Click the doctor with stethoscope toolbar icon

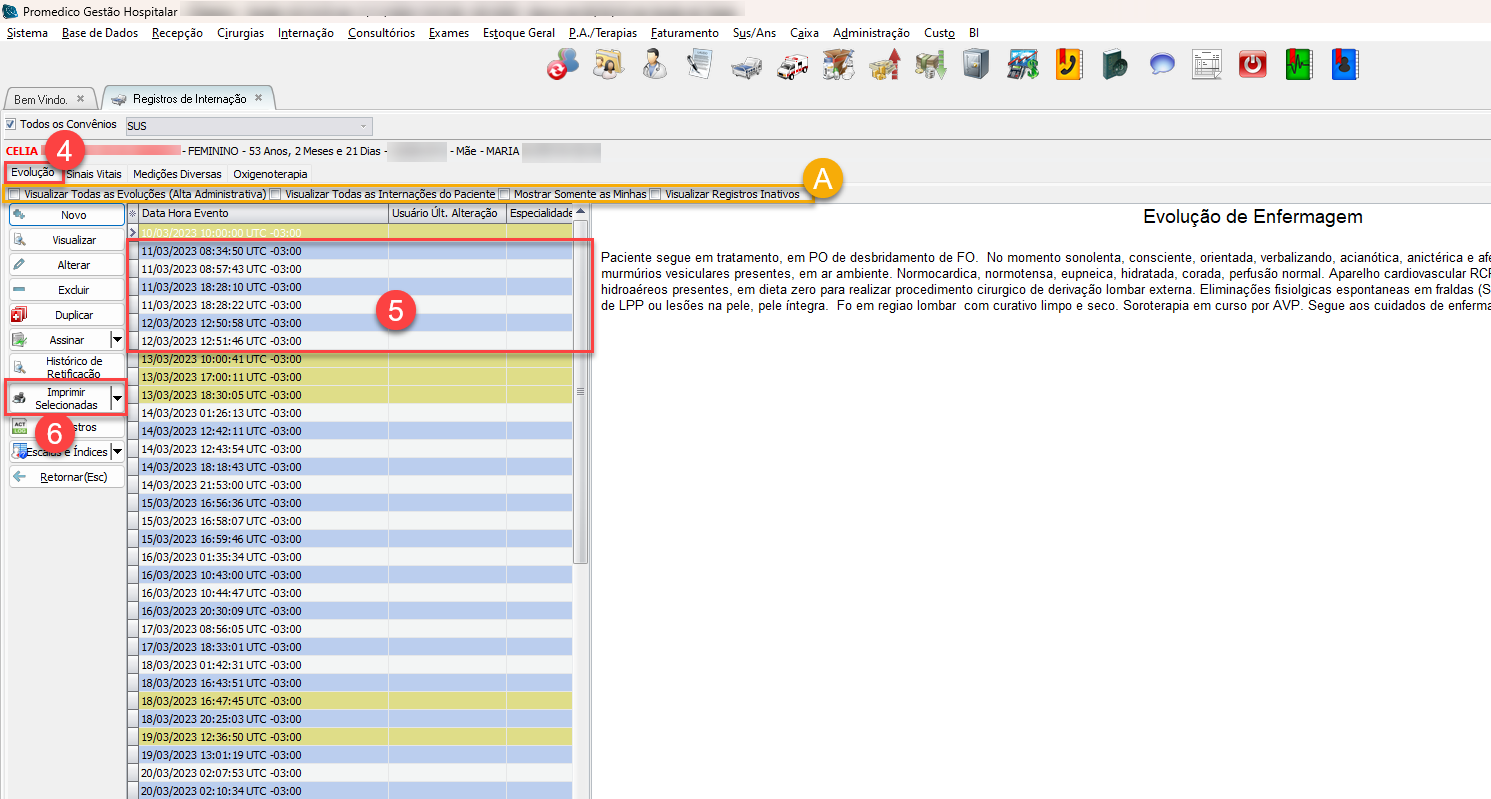click(655, 65)
